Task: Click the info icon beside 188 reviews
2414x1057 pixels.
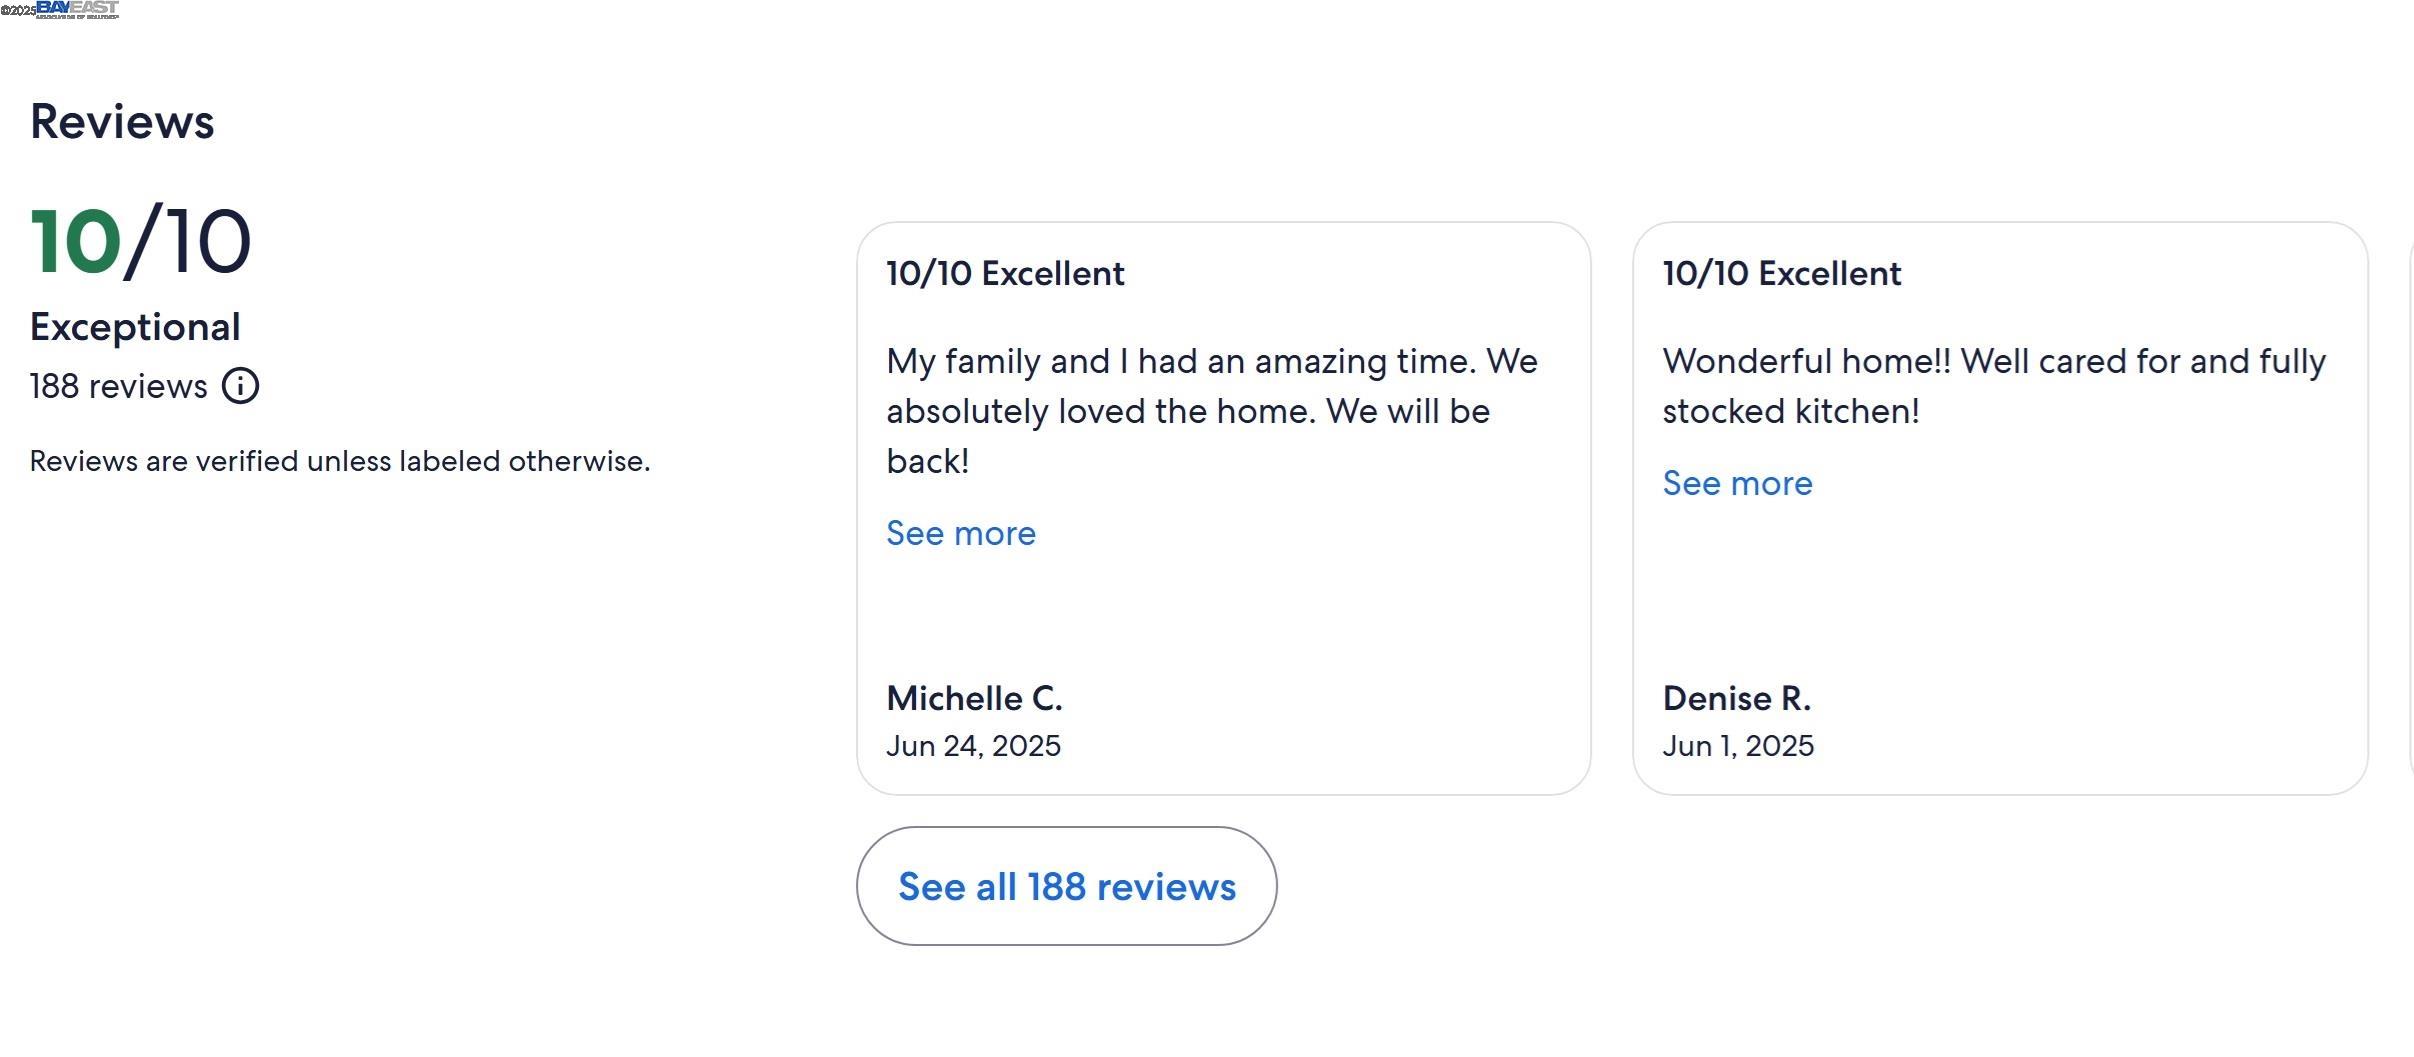Action: click(240, 386)
